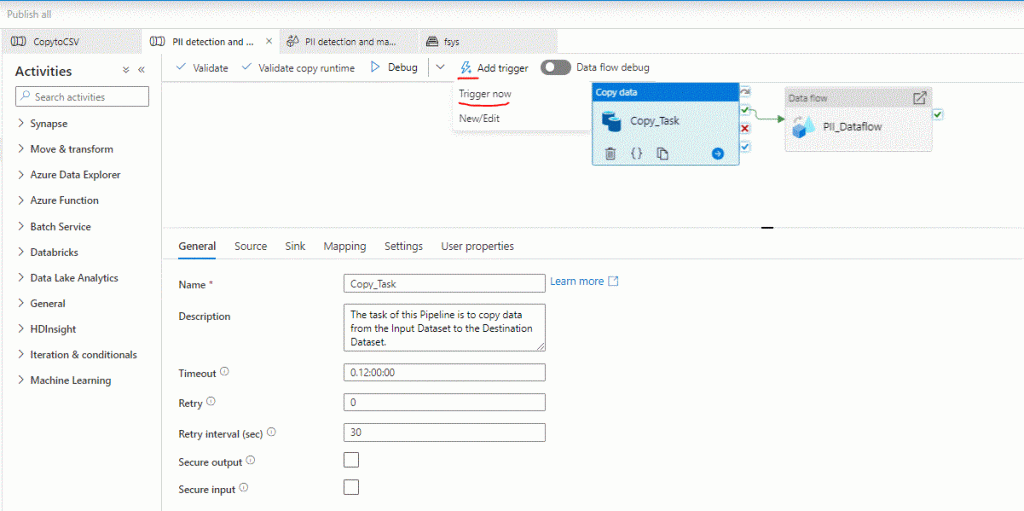Enable the Secure output checkbox
This screenshot has width=1024, height=511.
351,460
